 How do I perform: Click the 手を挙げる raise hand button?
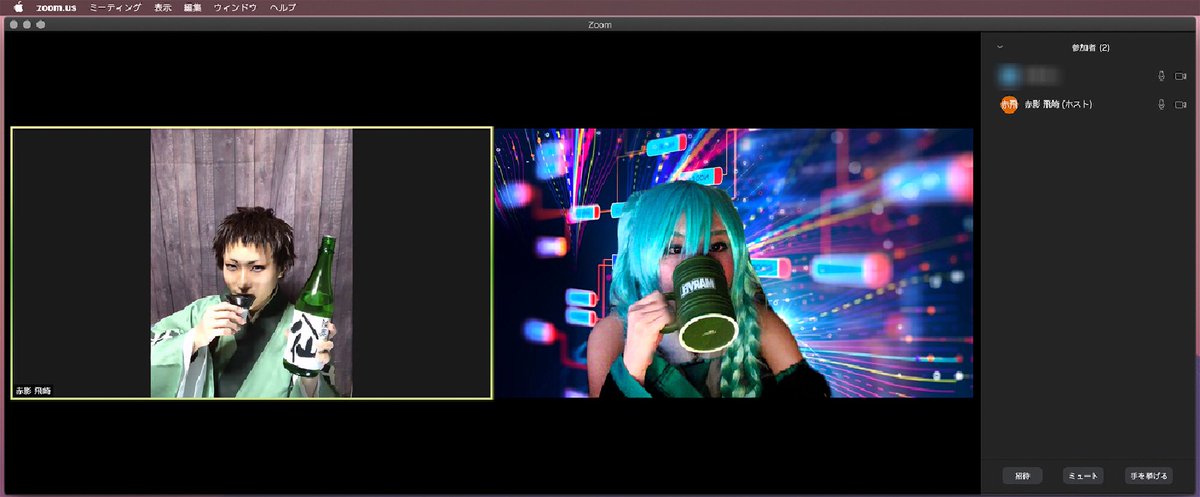point(1147,476)
